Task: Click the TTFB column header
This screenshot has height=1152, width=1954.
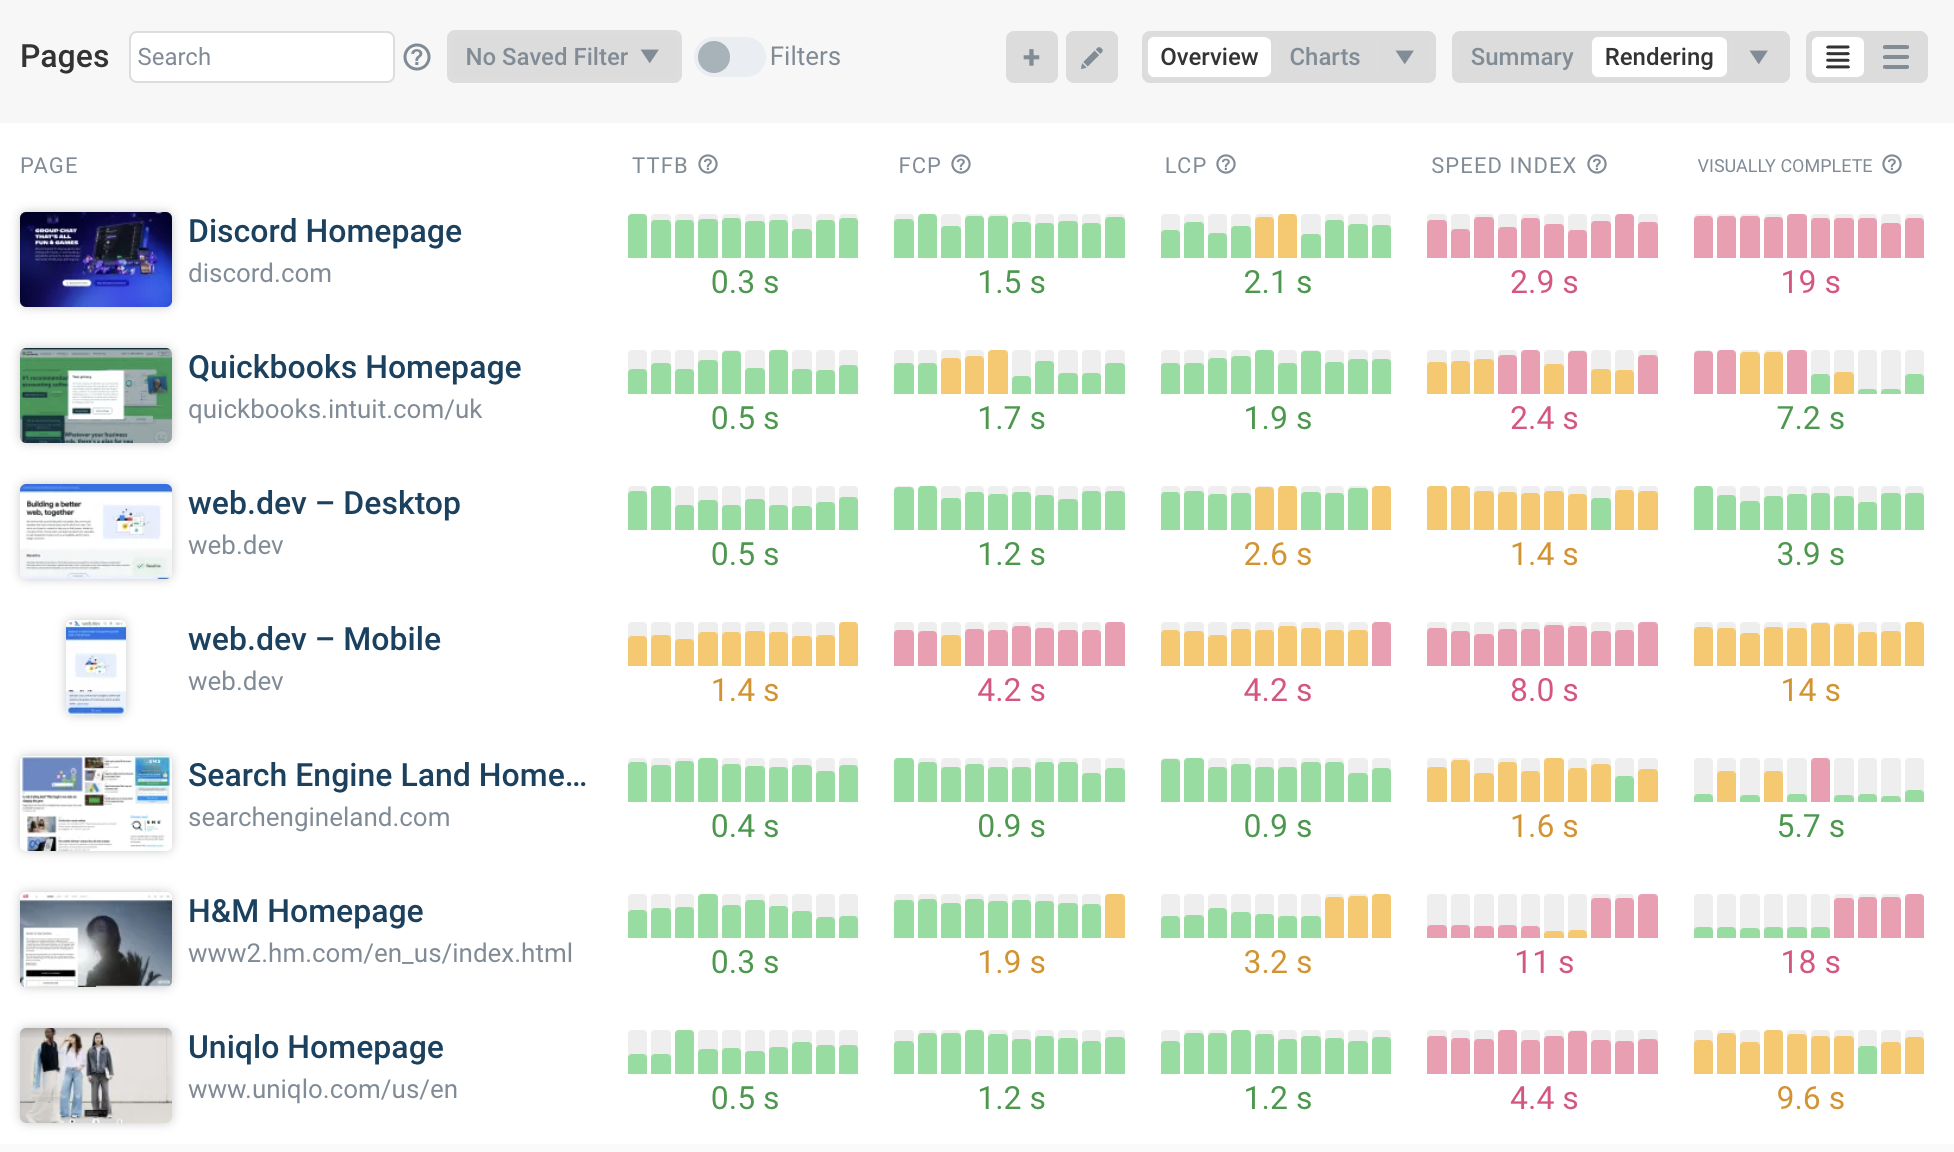Action: [660, 165]
